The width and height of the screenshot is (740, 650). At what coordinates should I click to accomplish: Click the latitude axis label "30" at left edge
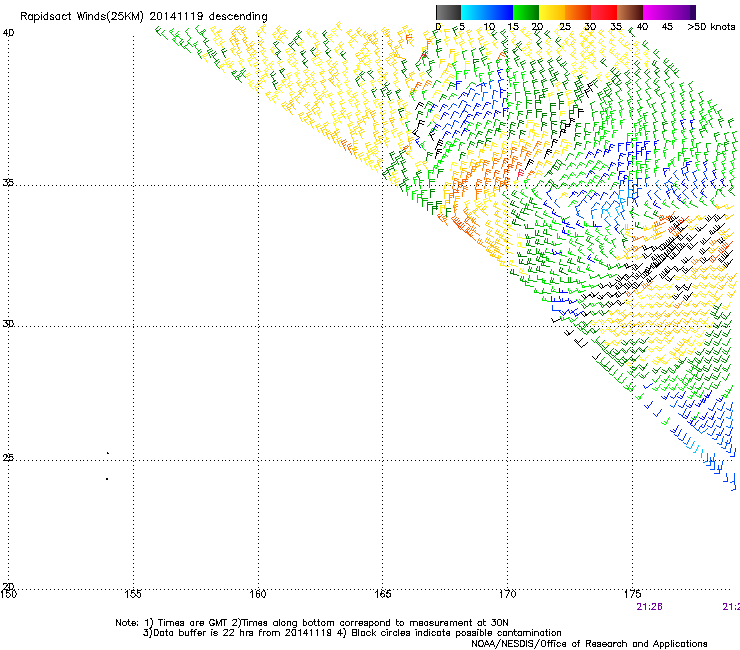(x=8, y=324)
